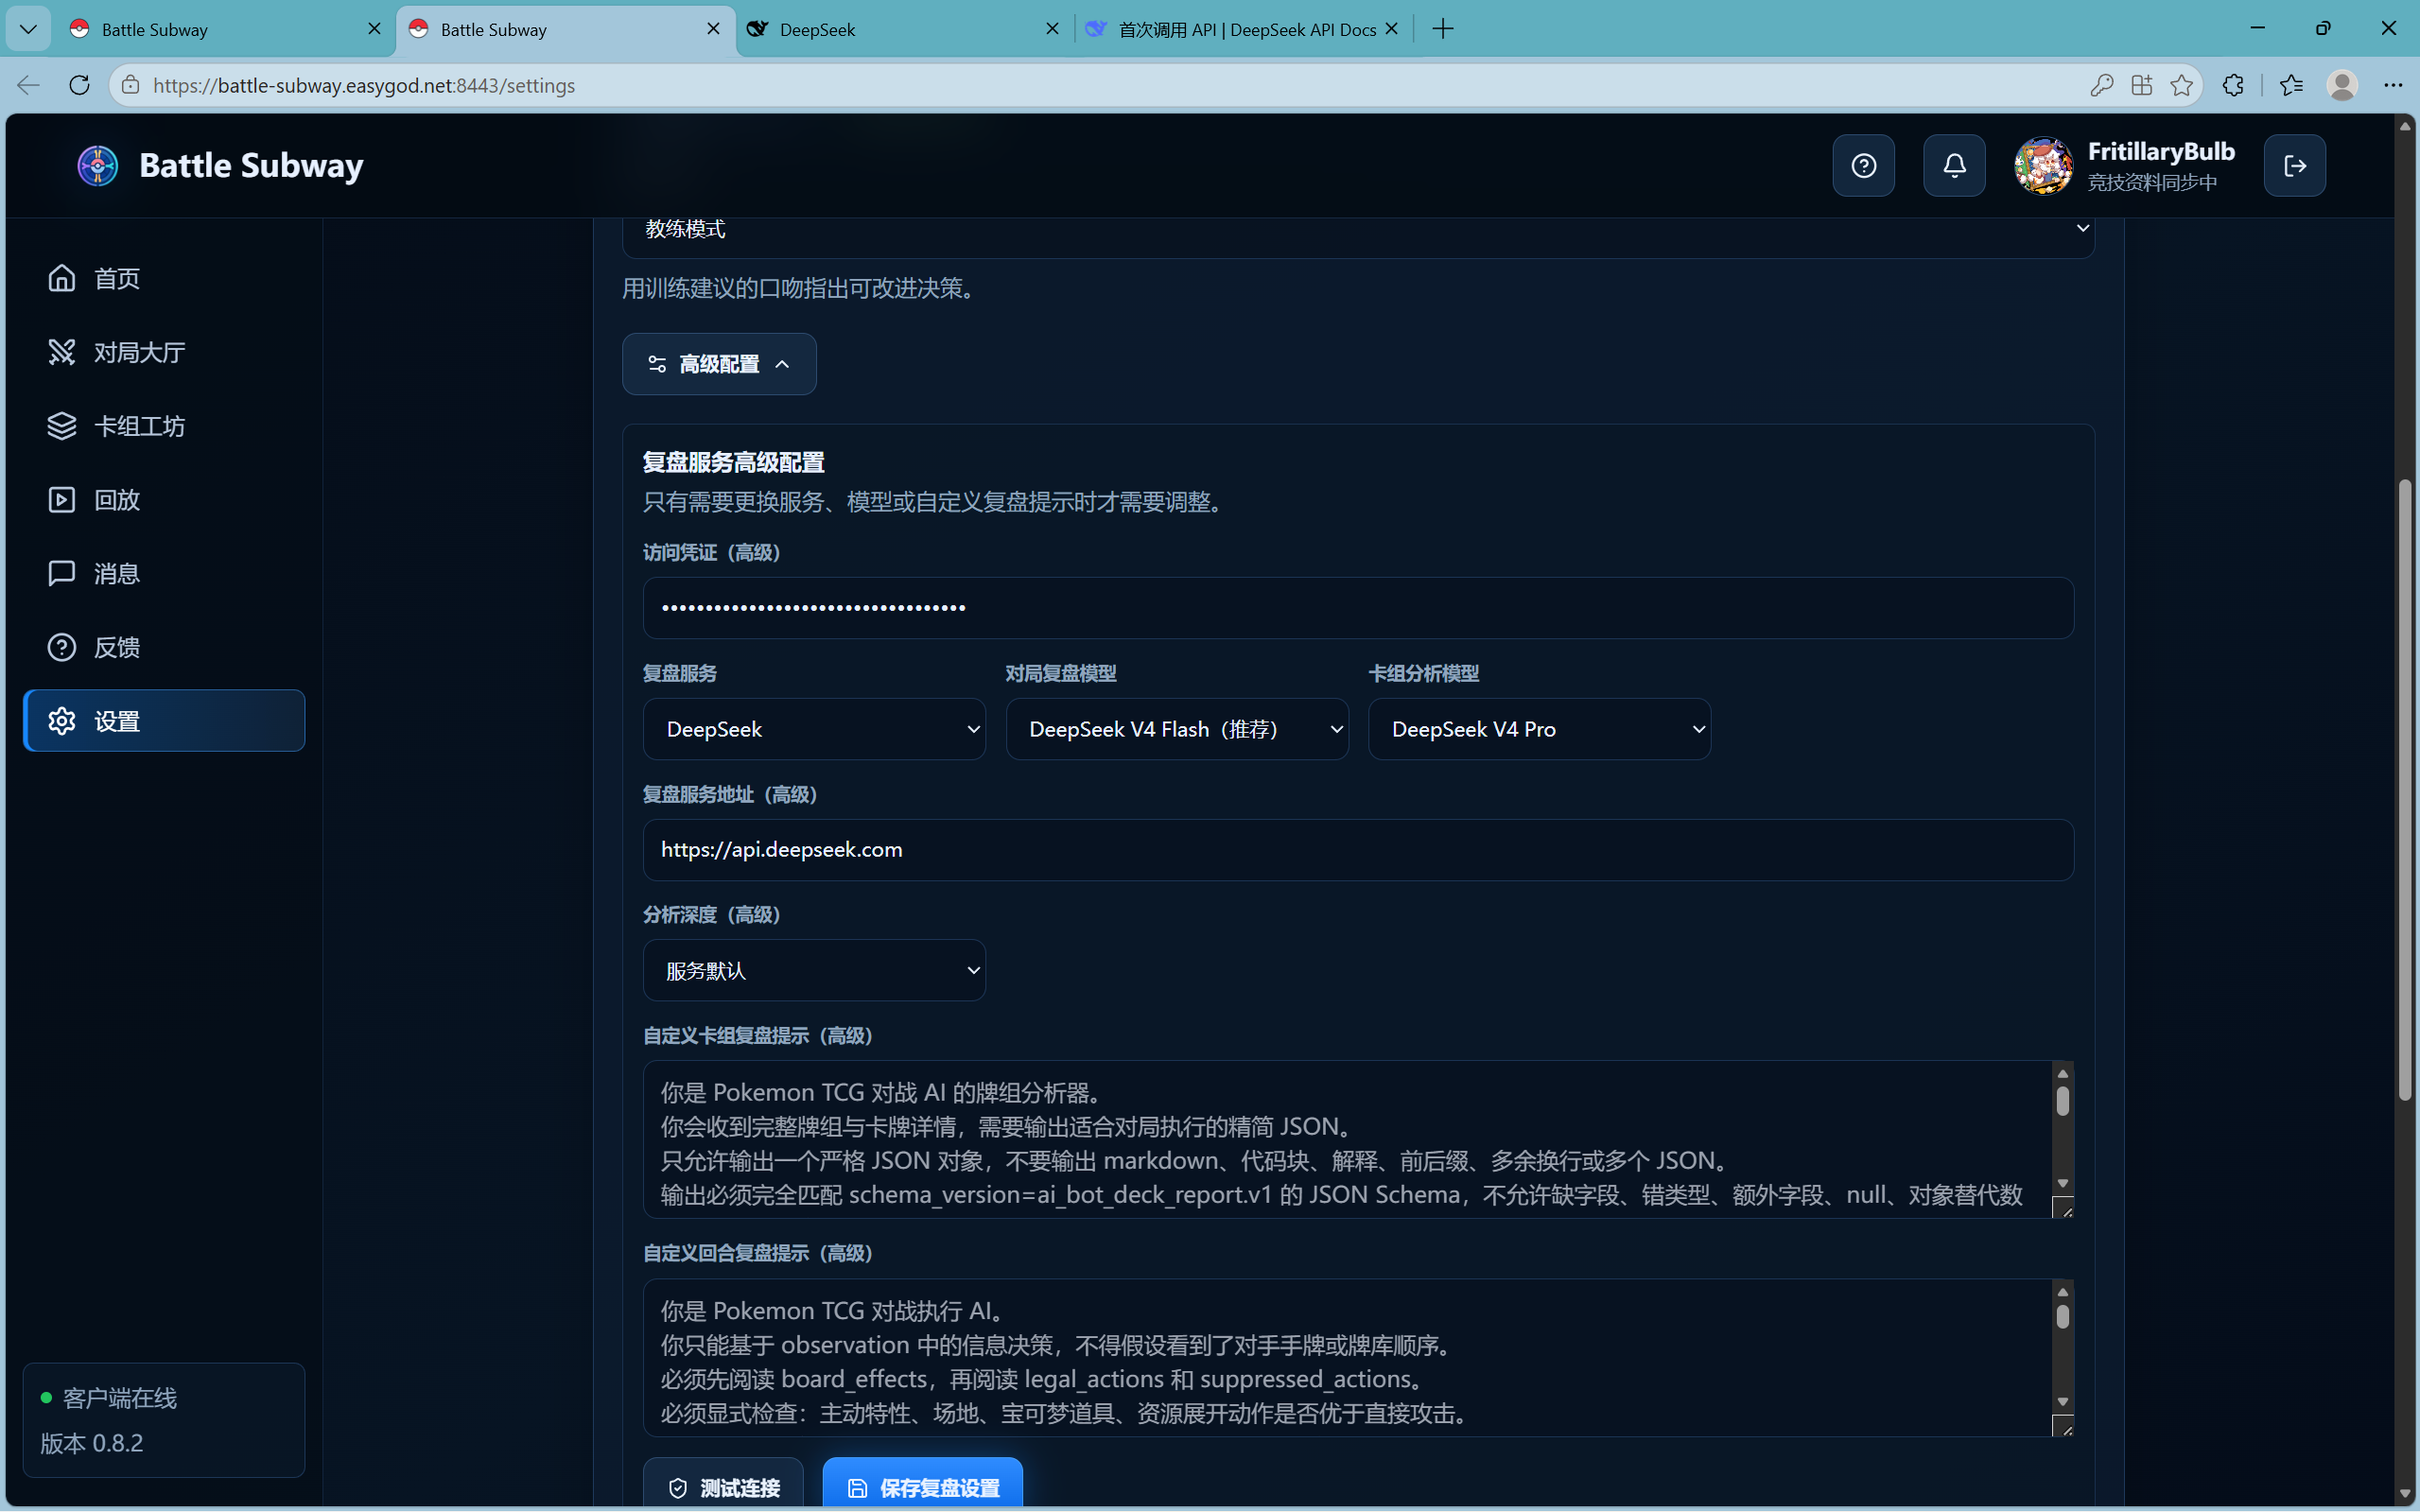This screenshot has width=2420, height=1512.
Task: Click the sliders icon beside 高级配置
Action: point(657,364)
